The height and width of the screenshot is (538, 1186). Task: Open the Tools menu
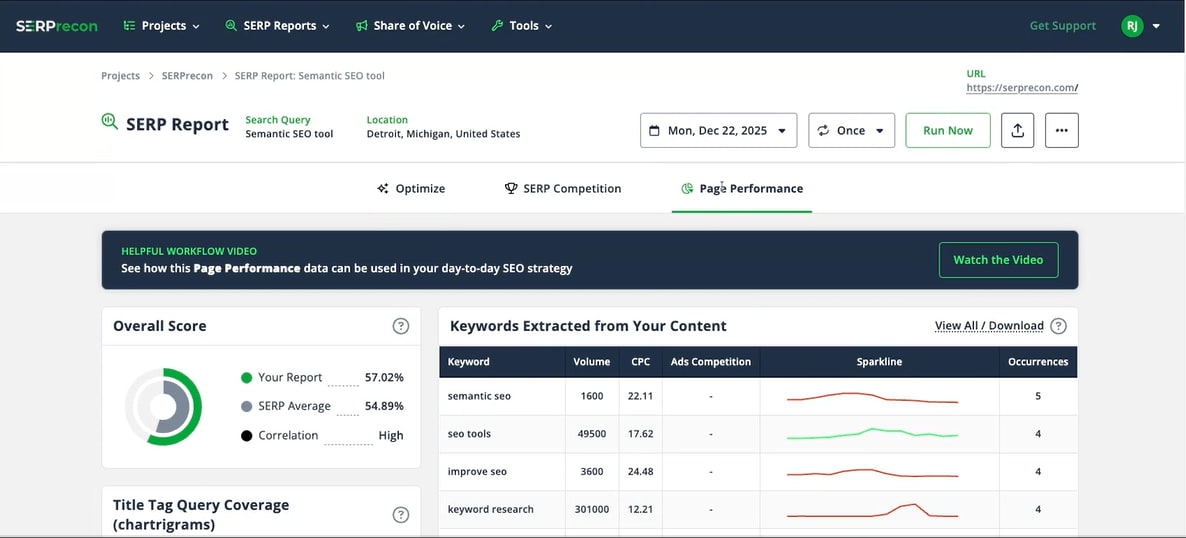point(521,26)
